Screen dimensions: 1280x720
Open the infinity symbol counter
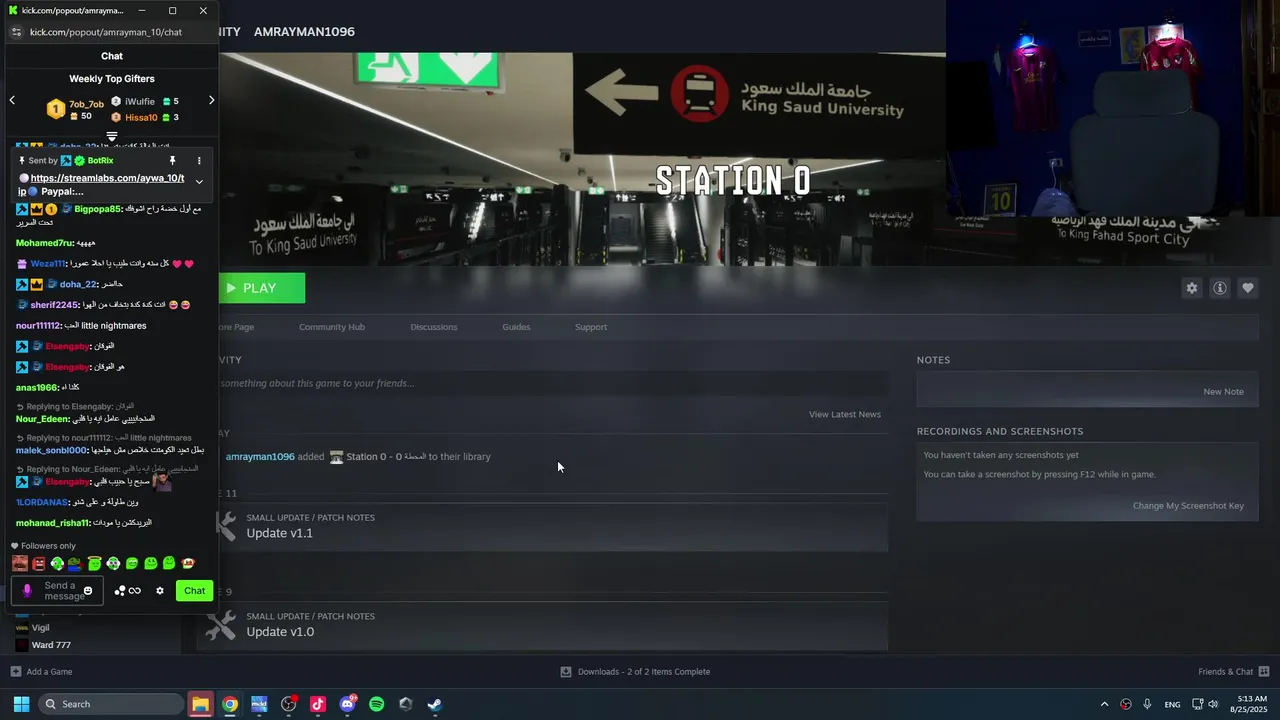[x=134, y=591]
